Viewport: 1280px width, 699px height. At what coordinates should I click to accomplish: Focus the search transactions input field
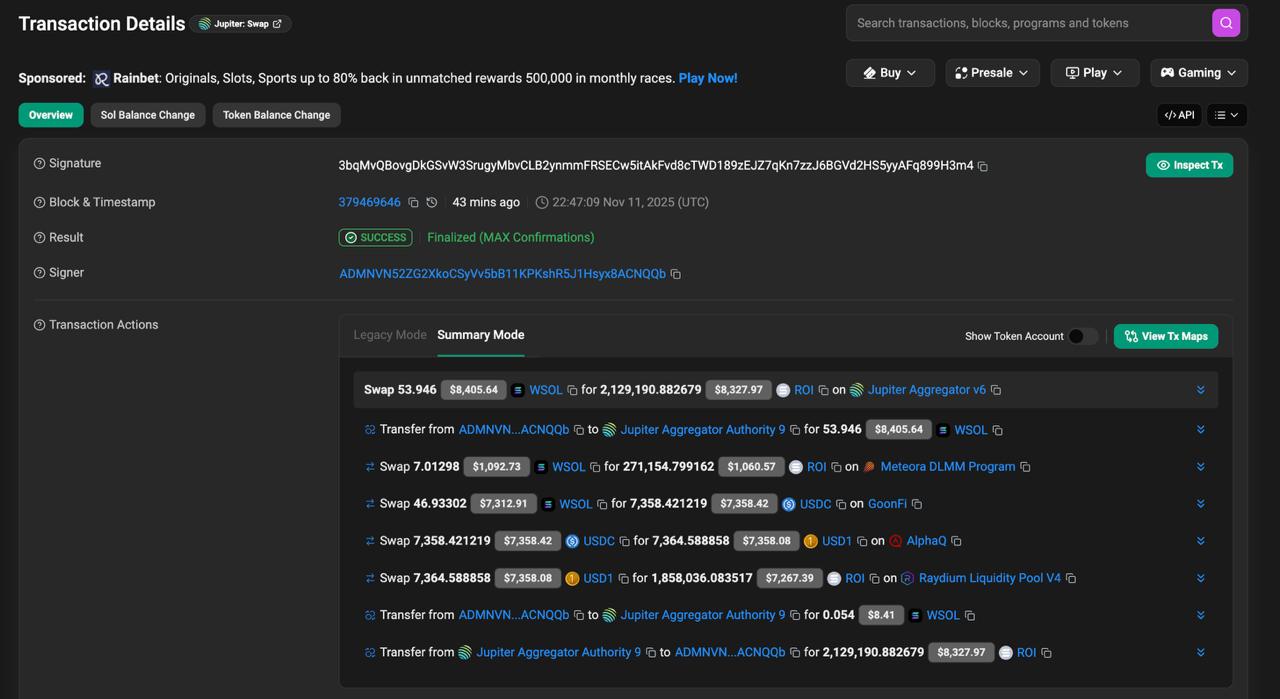coord(1030,23)
